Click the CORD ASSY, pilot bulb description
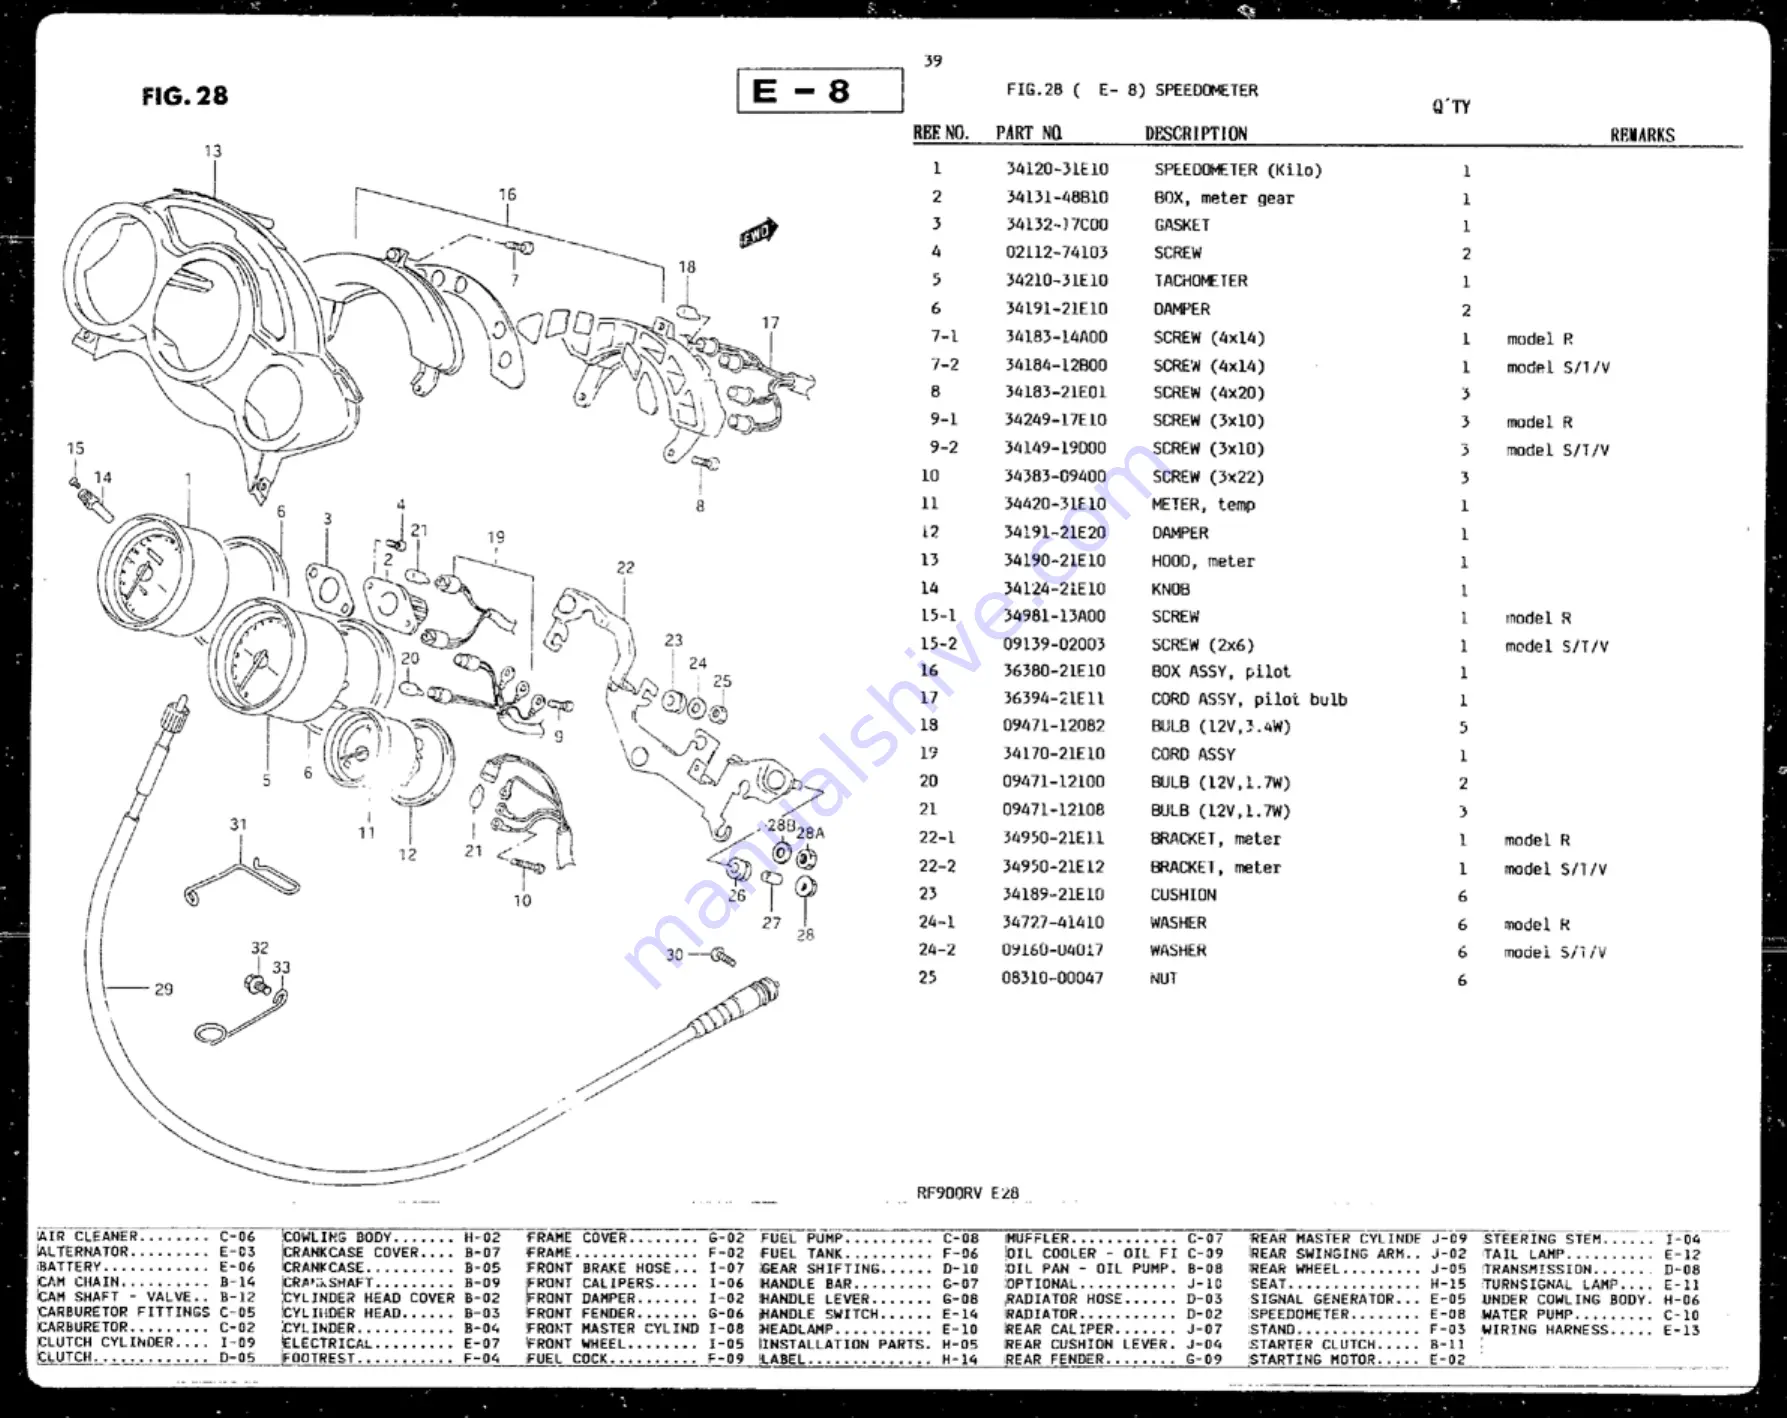Image resolution: width=1787 pixels, height=1418 pixels. point(1249,700)
